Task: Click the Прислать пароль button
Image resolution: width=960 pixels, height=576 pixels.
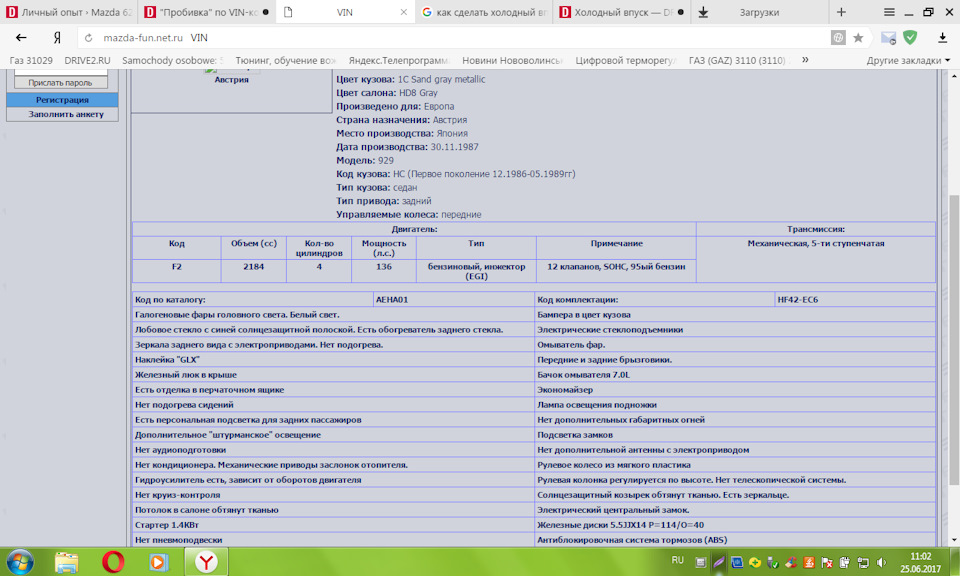Action: pos(60,83)
